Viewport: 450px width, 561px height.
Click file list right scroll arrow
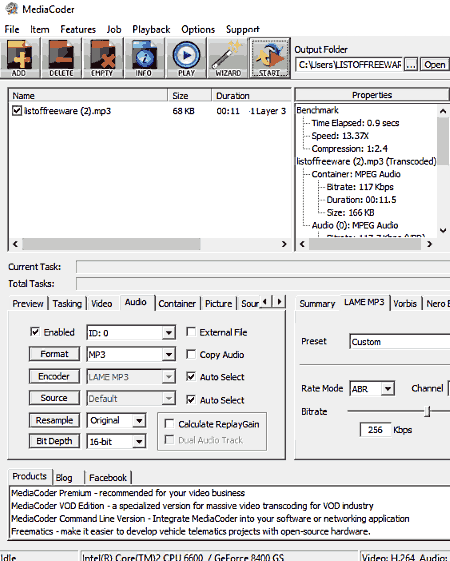[x=284, y=244]
